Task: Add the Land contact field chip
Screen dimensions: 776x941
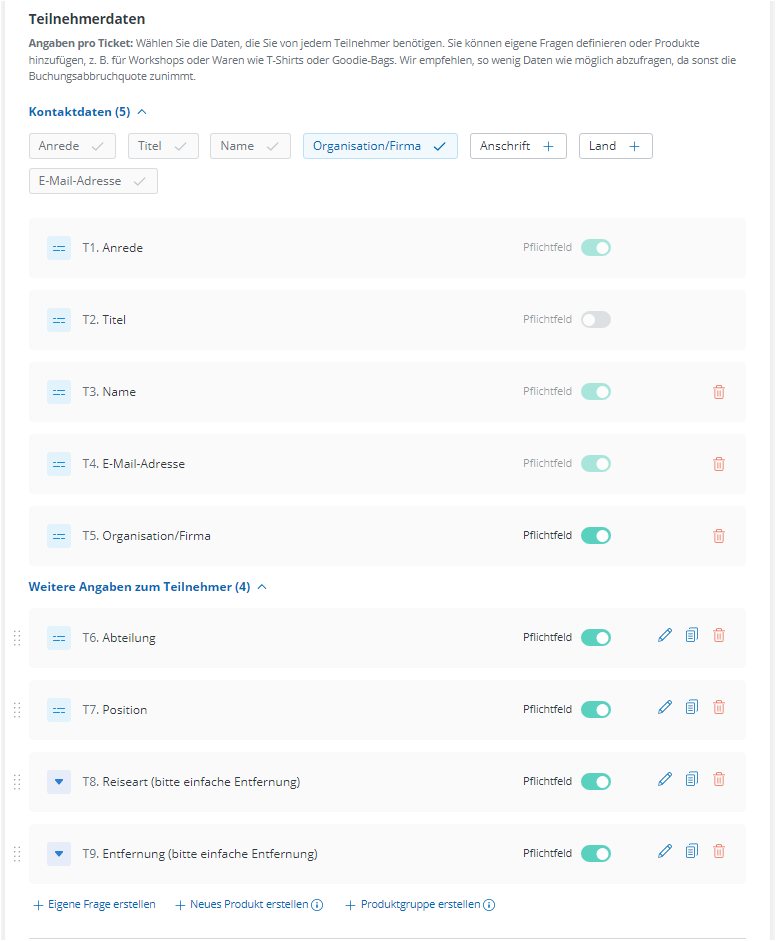Action: pos(615,146)
